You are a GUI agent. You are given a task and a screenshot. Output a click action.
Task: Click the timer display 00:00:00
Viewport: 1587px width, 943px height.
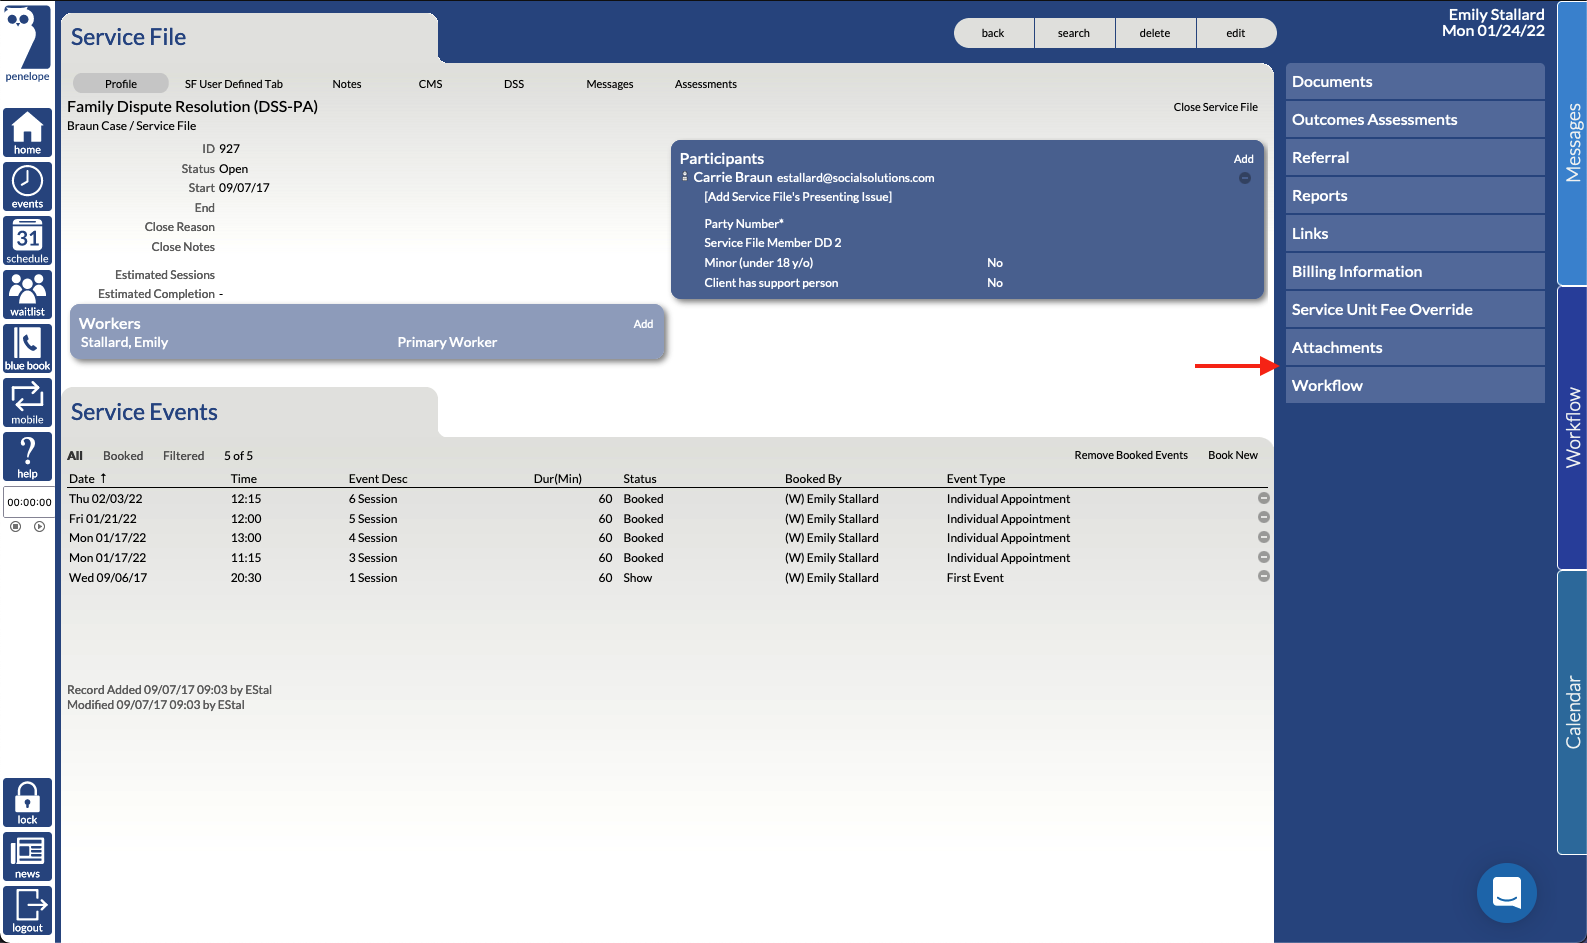click(x=29, y=502)
